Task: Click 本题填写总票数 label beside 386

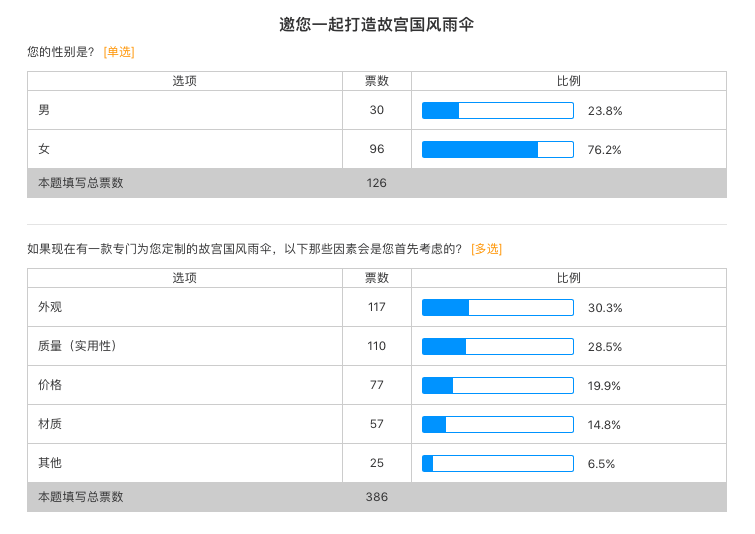Action: coord(81,497)
